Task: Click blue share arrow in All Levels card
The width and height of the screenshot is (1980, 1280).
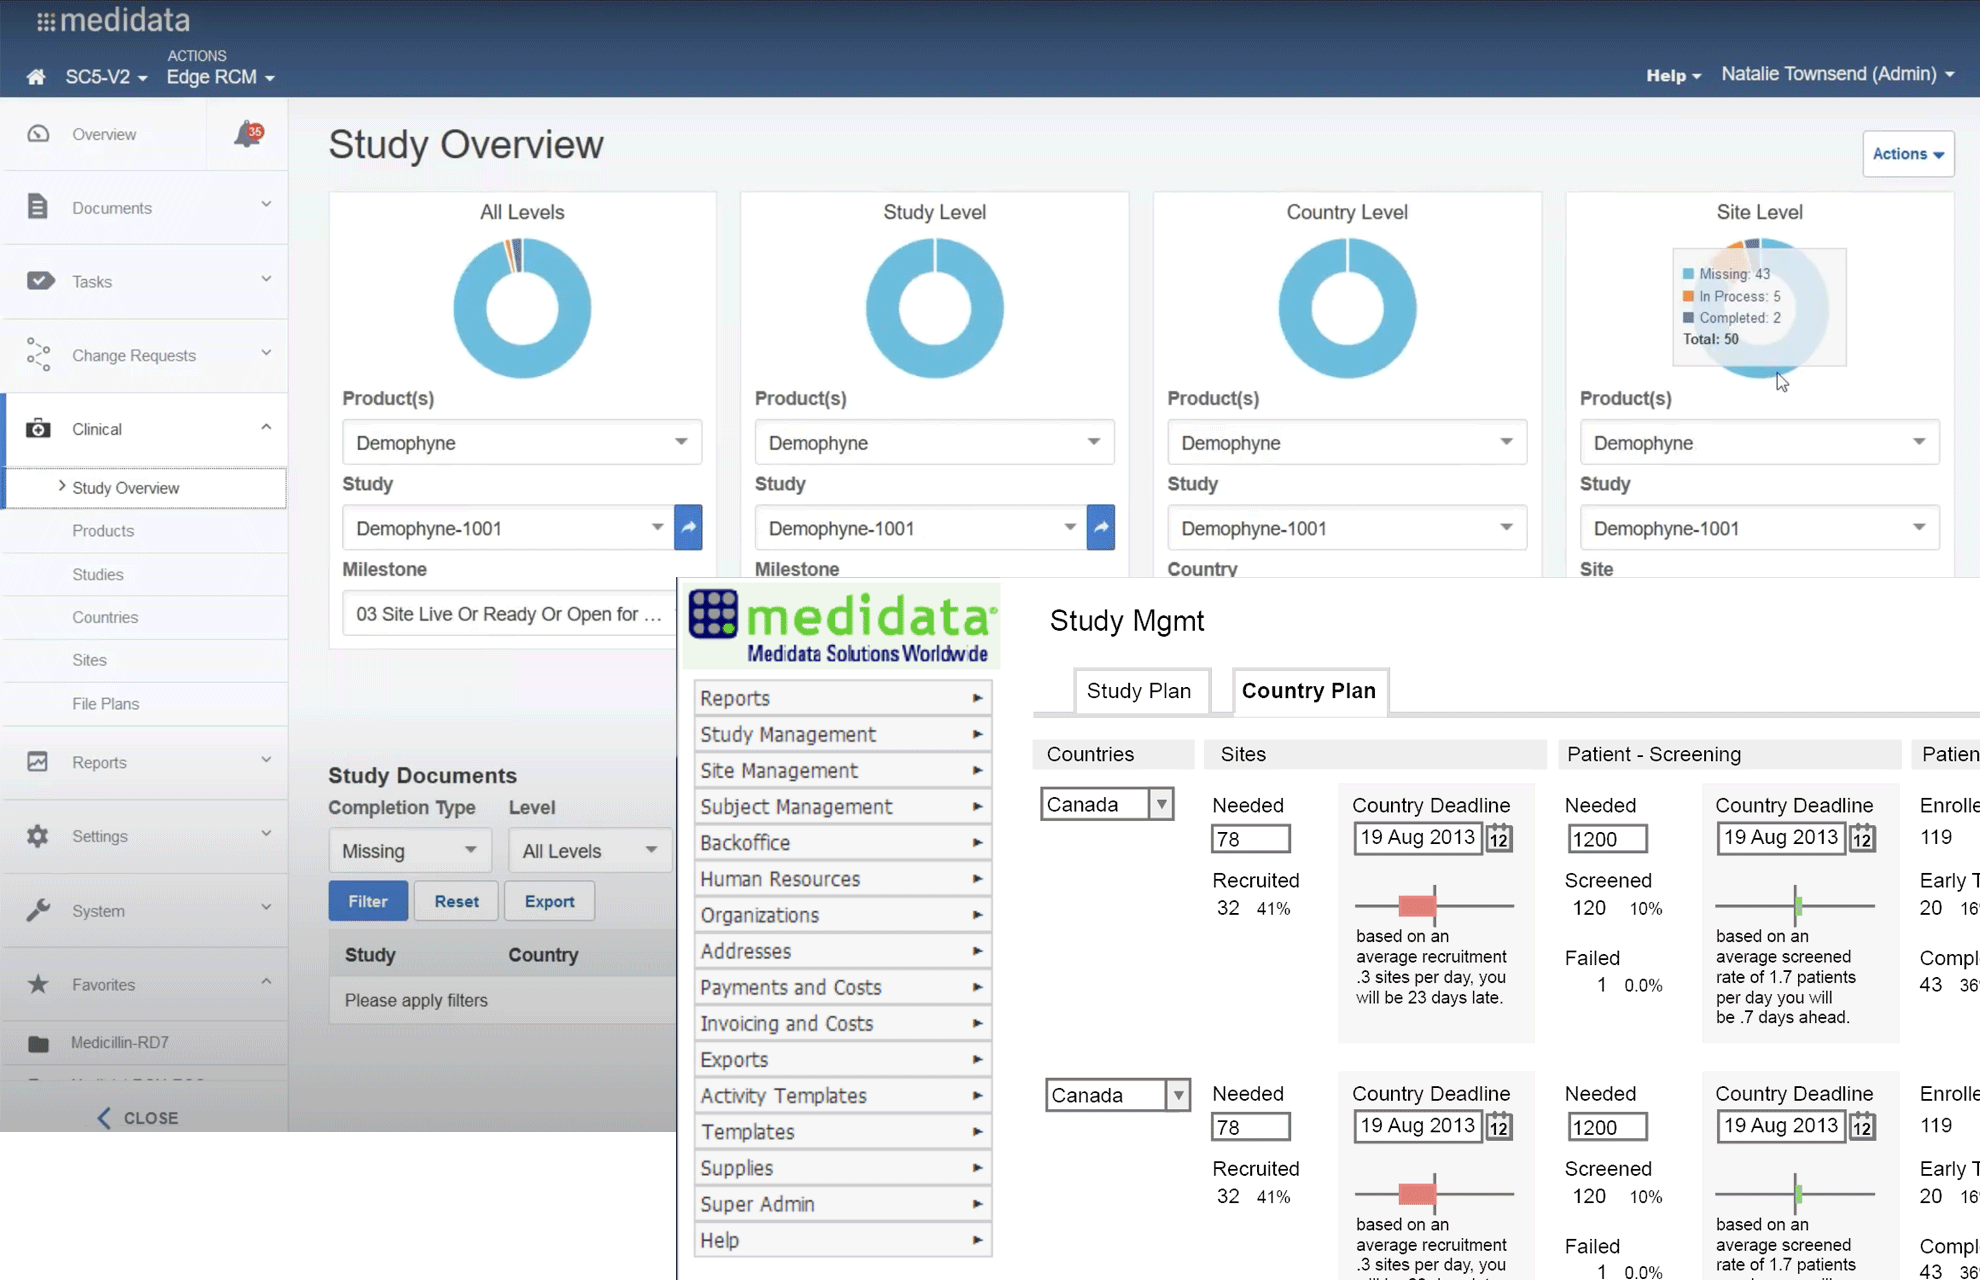Action: click(x=688, y=527)
